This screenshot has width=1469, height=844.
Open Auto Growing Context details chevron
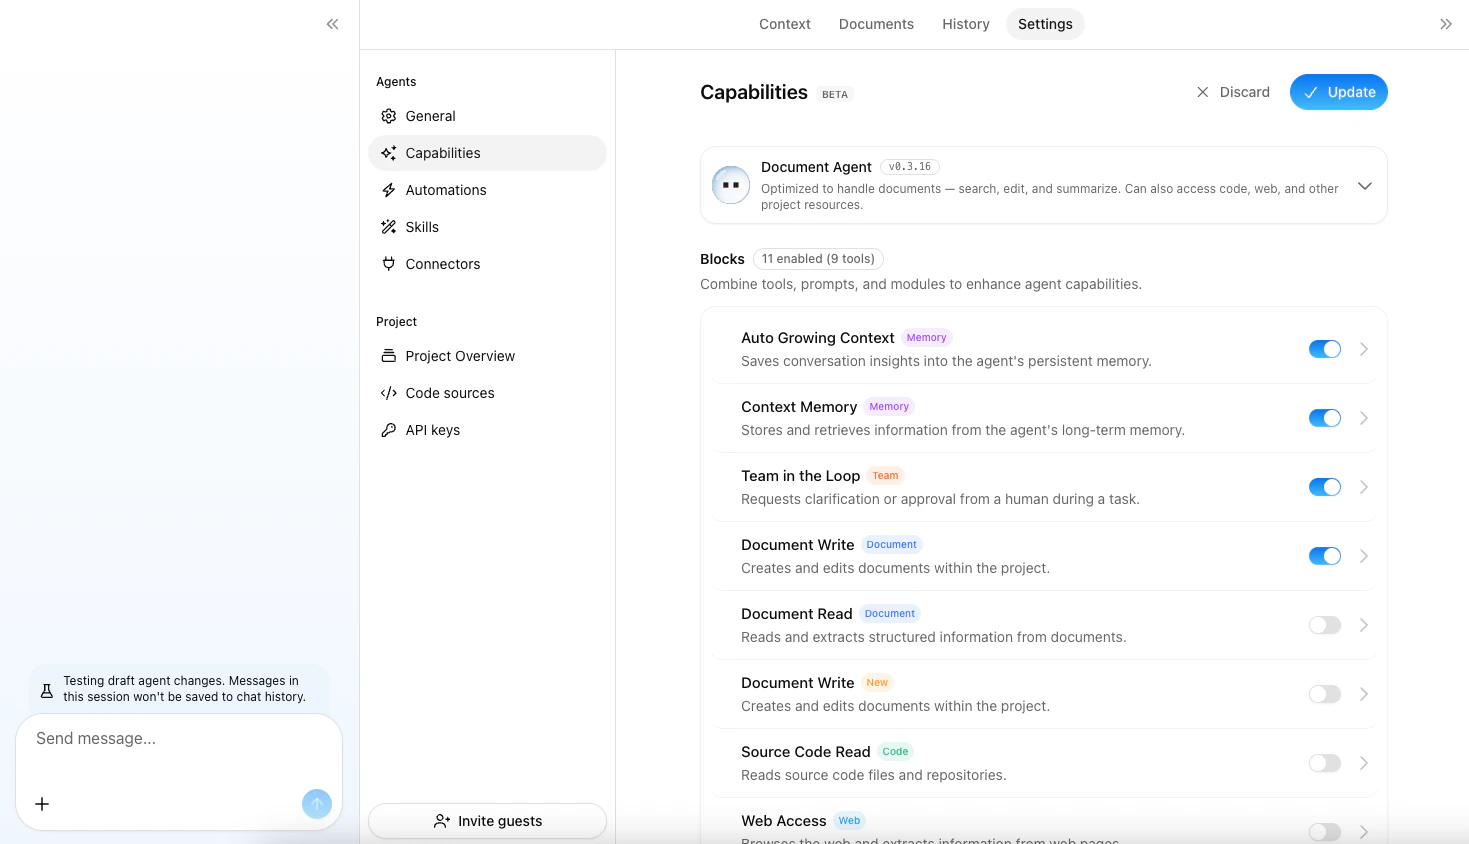[x=1364, y=349]
